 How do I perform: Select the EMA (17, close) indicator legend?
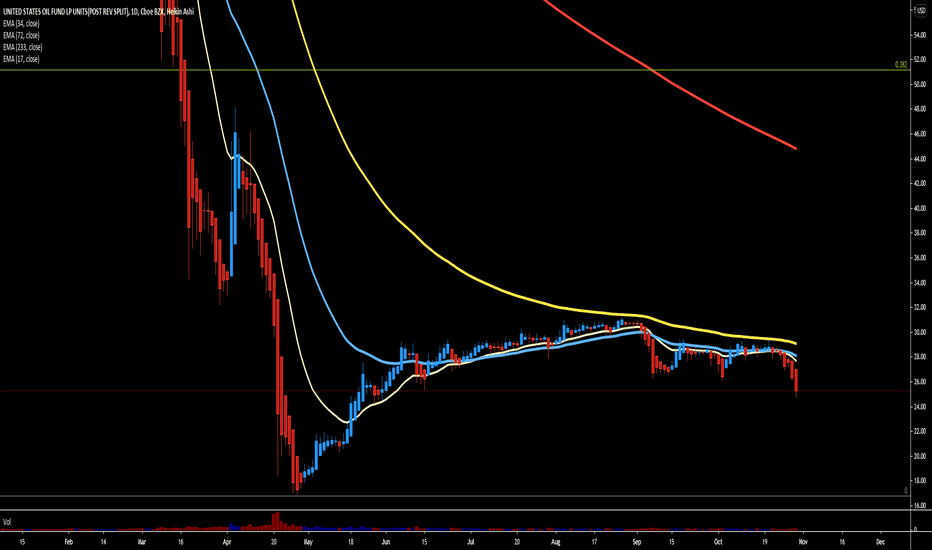coord(21,59)
